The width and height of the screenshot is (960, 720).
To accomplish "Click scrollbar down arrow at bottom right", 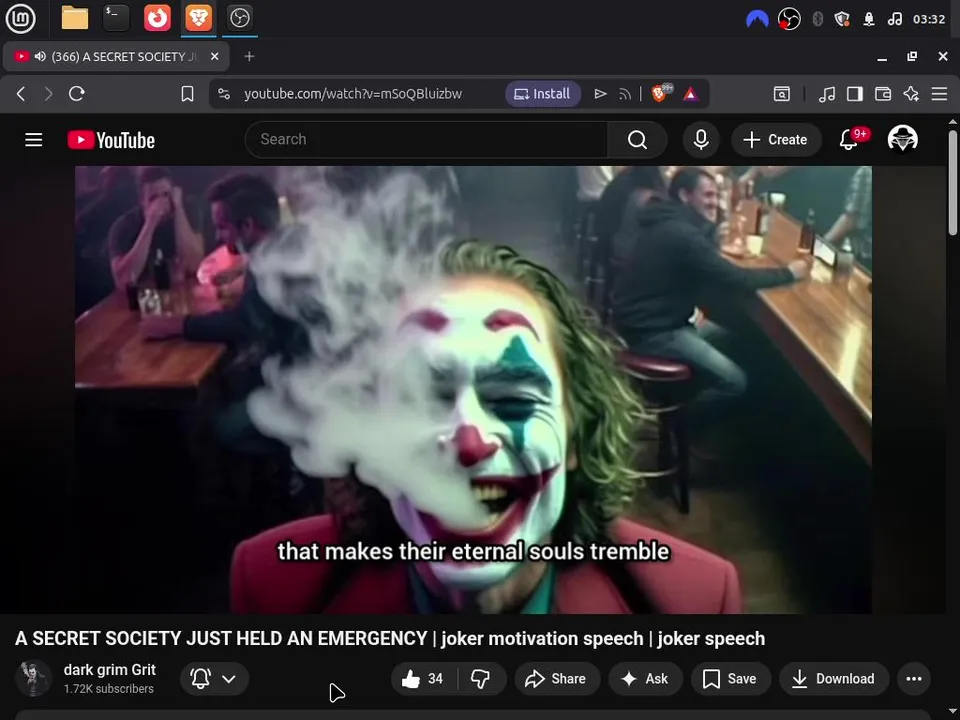I will [953, 712].
